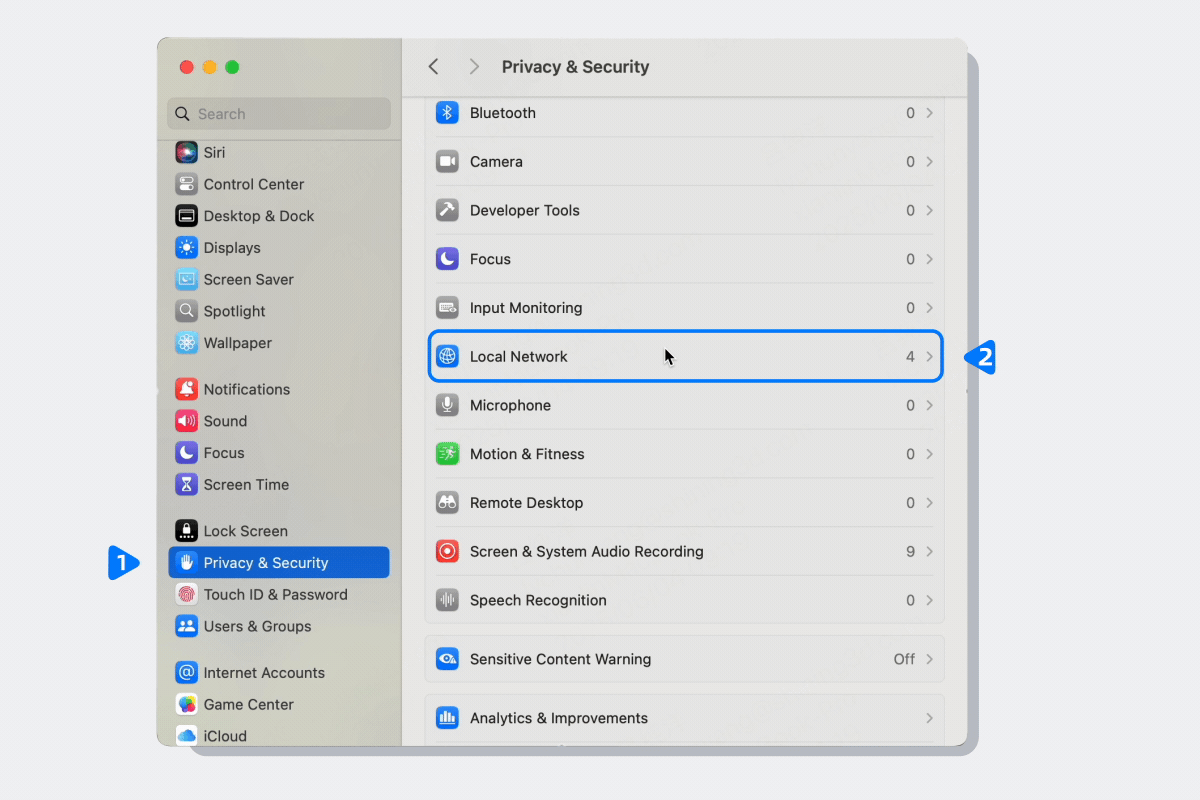Click the Game Center colorful icon
The image size is (1200, 800).
(186, 704)
